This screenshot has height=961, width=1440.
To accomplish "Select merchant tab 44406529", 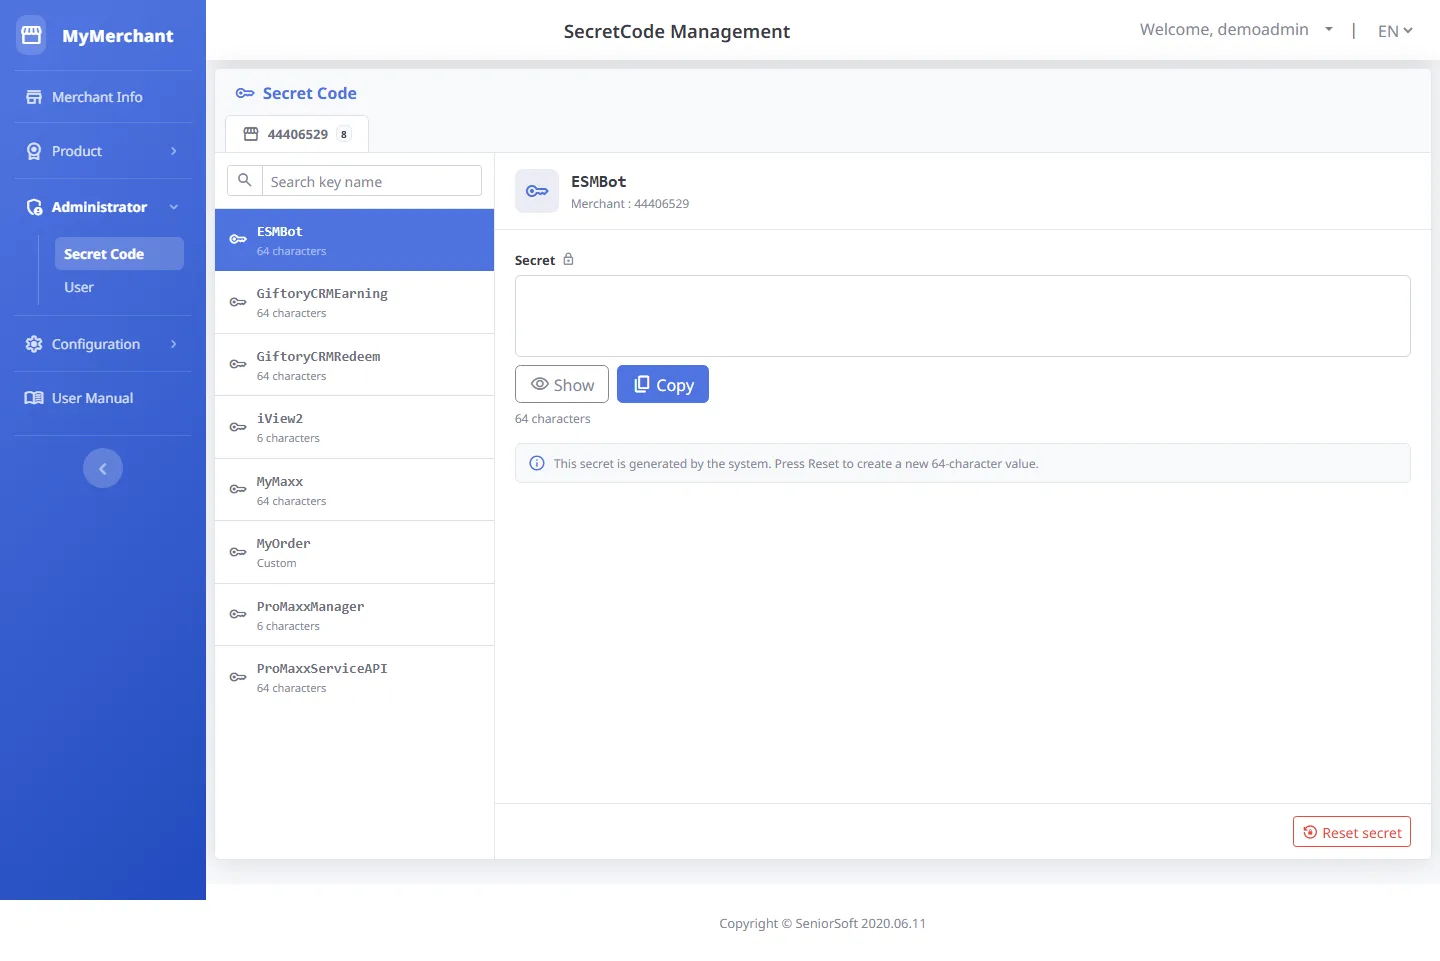I will (297, 134).
